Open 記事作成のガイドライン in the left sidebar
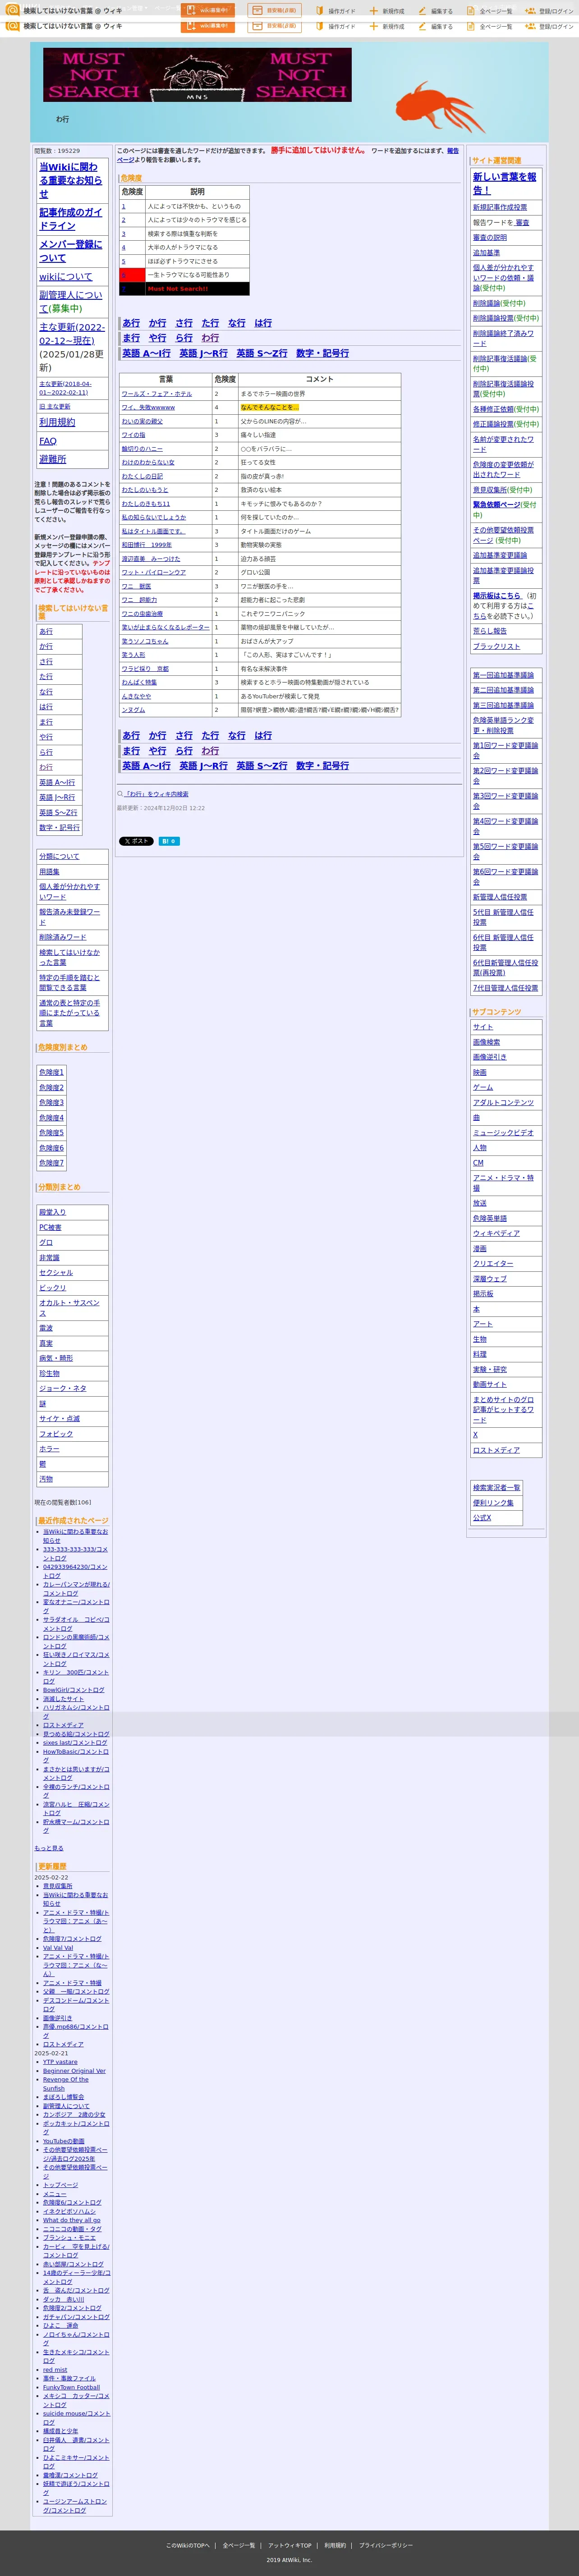Screen dimensions: 579x2576 (x=71, y=219)
